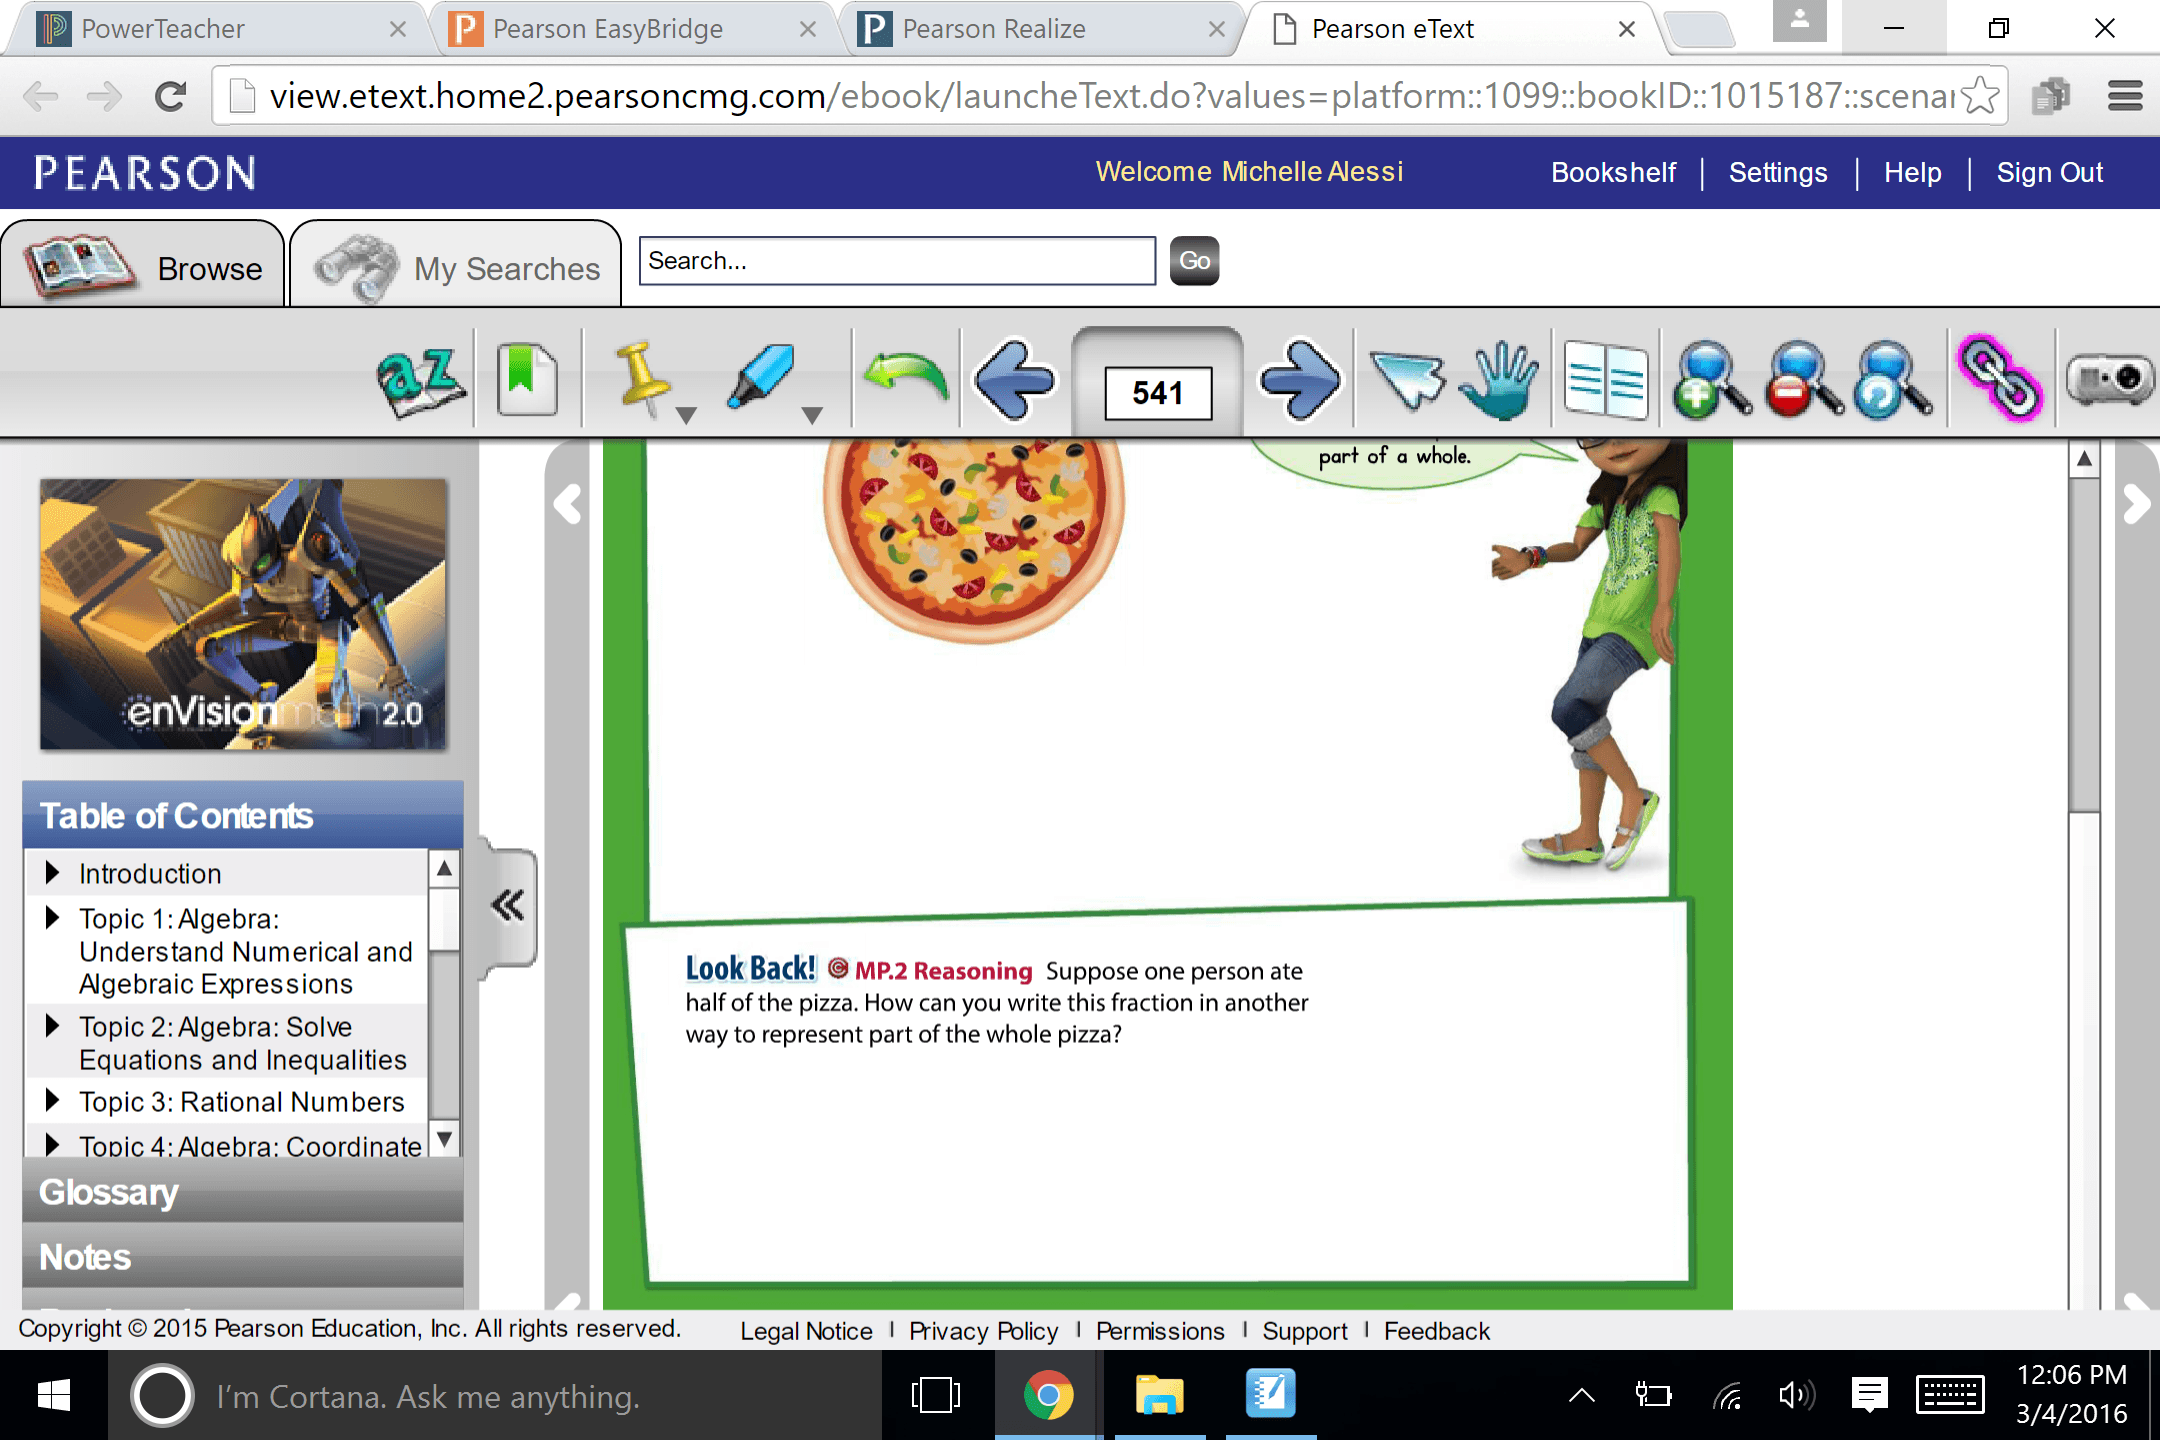This screenshot has height=1440, width=2160.
Task: Select the blue highlighter tool
Action: point(762,376)
